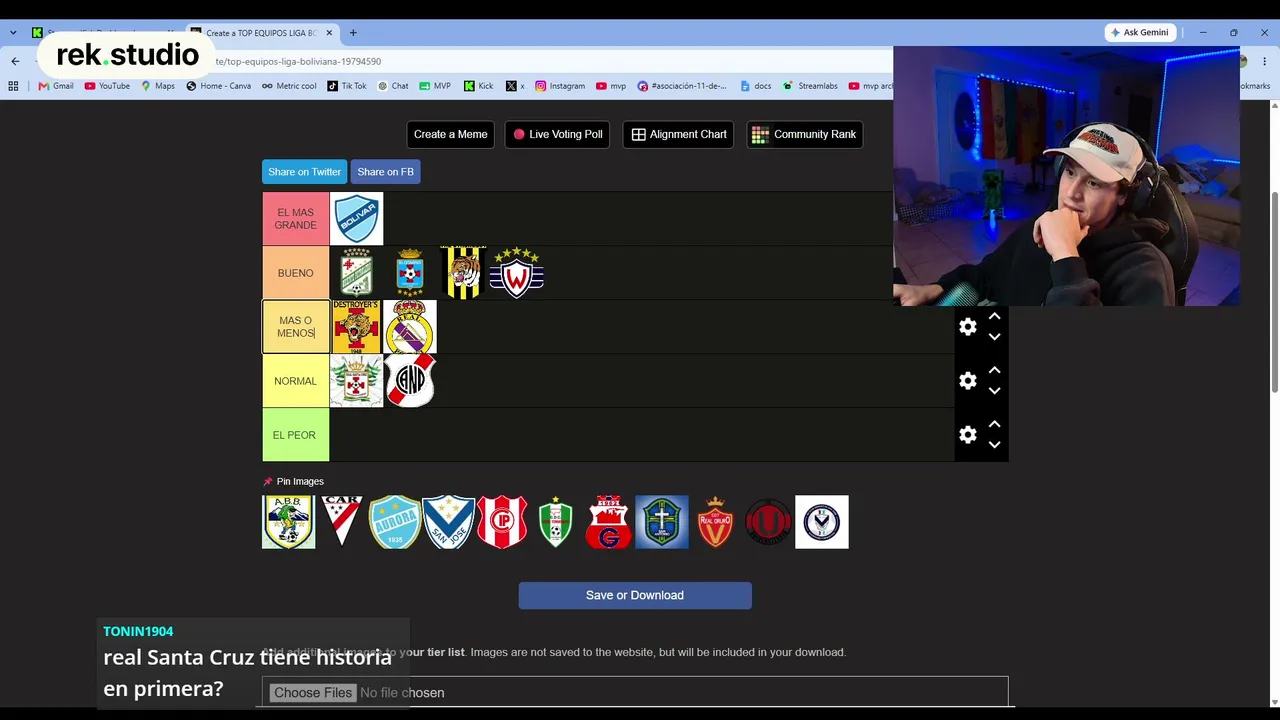Pick the red-black circular U crest from pool
Screen dimensions: 1280x720
(768, 522)
